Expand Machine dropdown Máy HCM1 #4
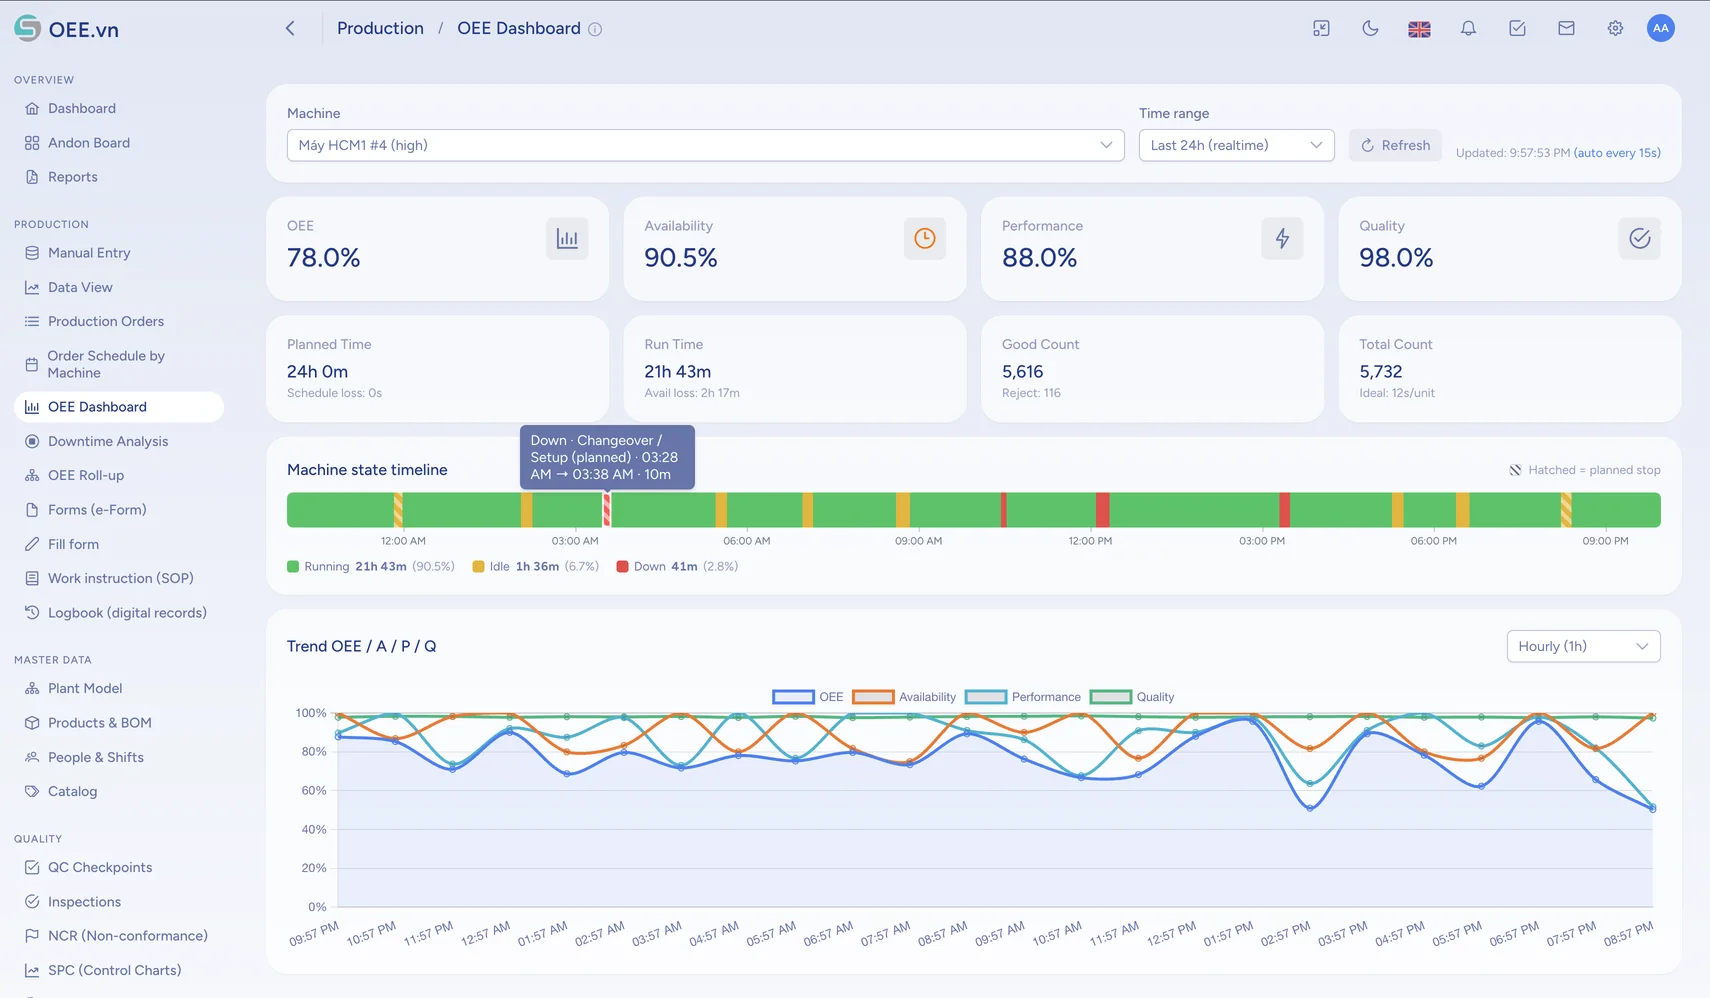1710x998 pixels. click(x=705, y=145)
